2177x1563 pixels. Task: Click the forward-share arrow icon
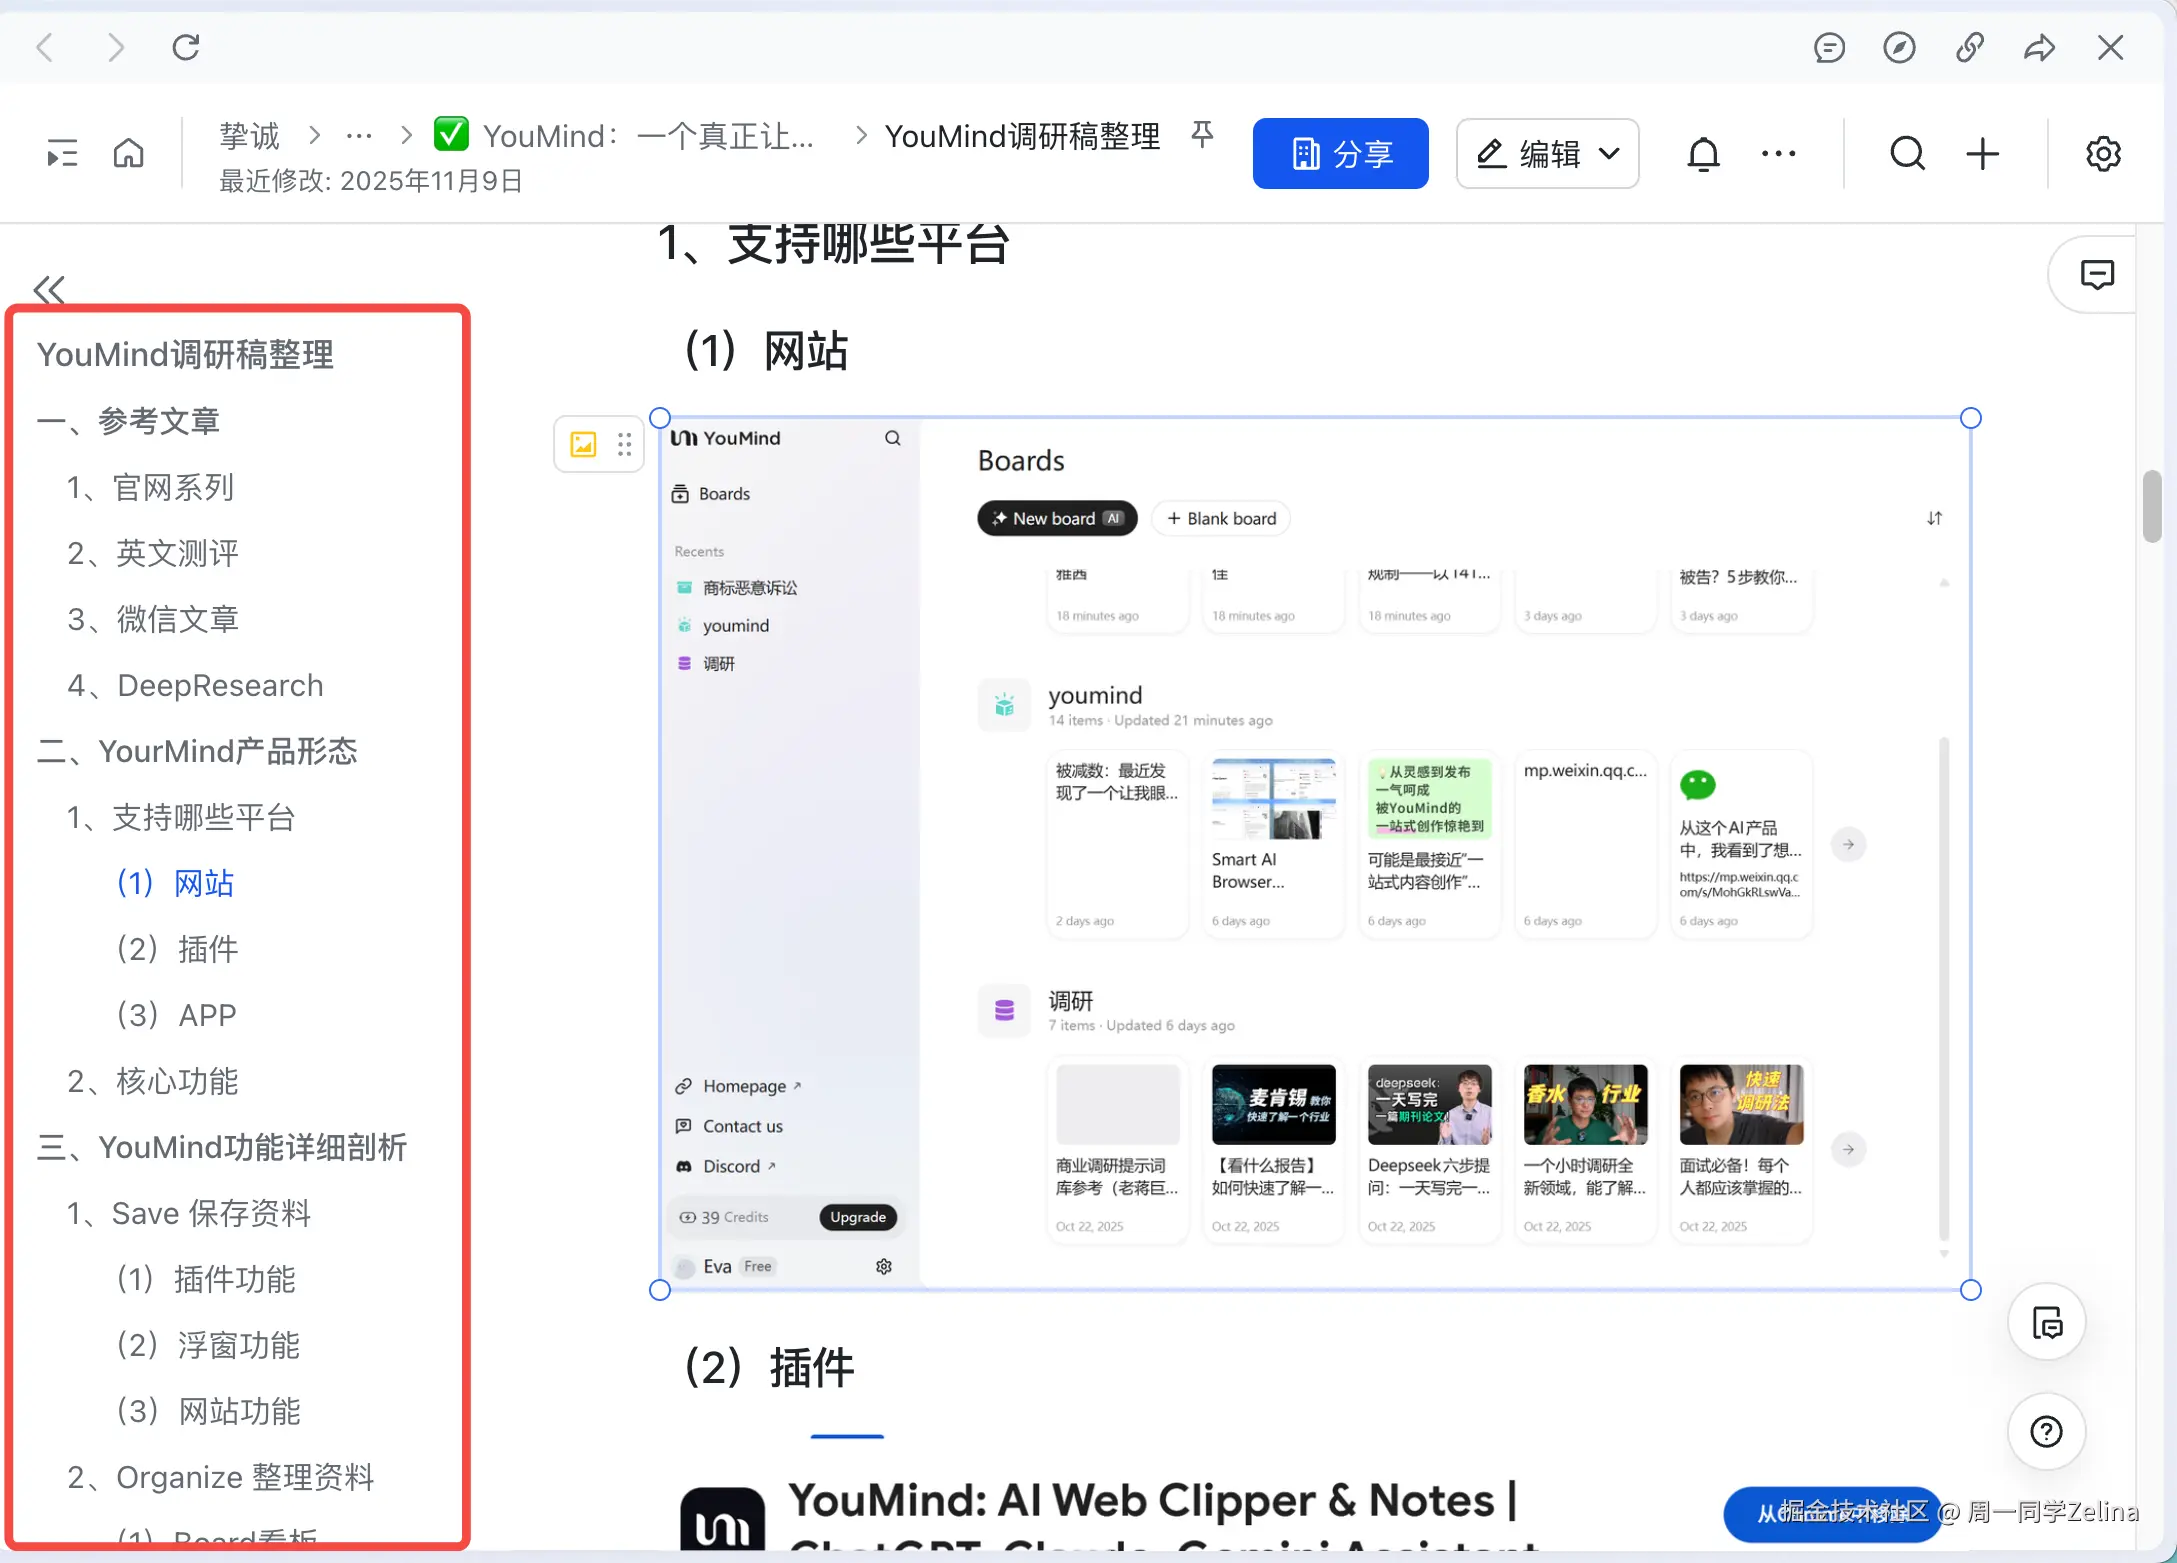pyautogui.click(x=2039, y=47)
